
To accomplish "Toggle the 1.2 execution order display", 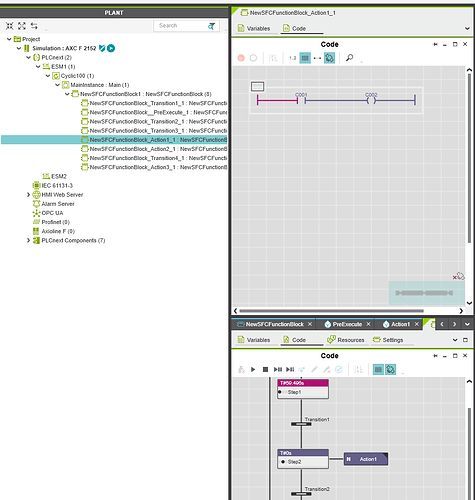I will click(293, 58).
